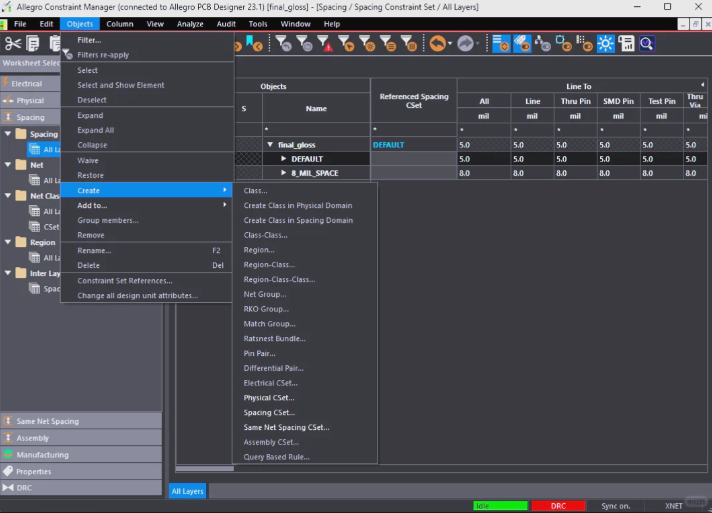Screen dimensions: 712x513
Task: Click the filter with cursor pointer icon
Action: (x=346, y=44)
